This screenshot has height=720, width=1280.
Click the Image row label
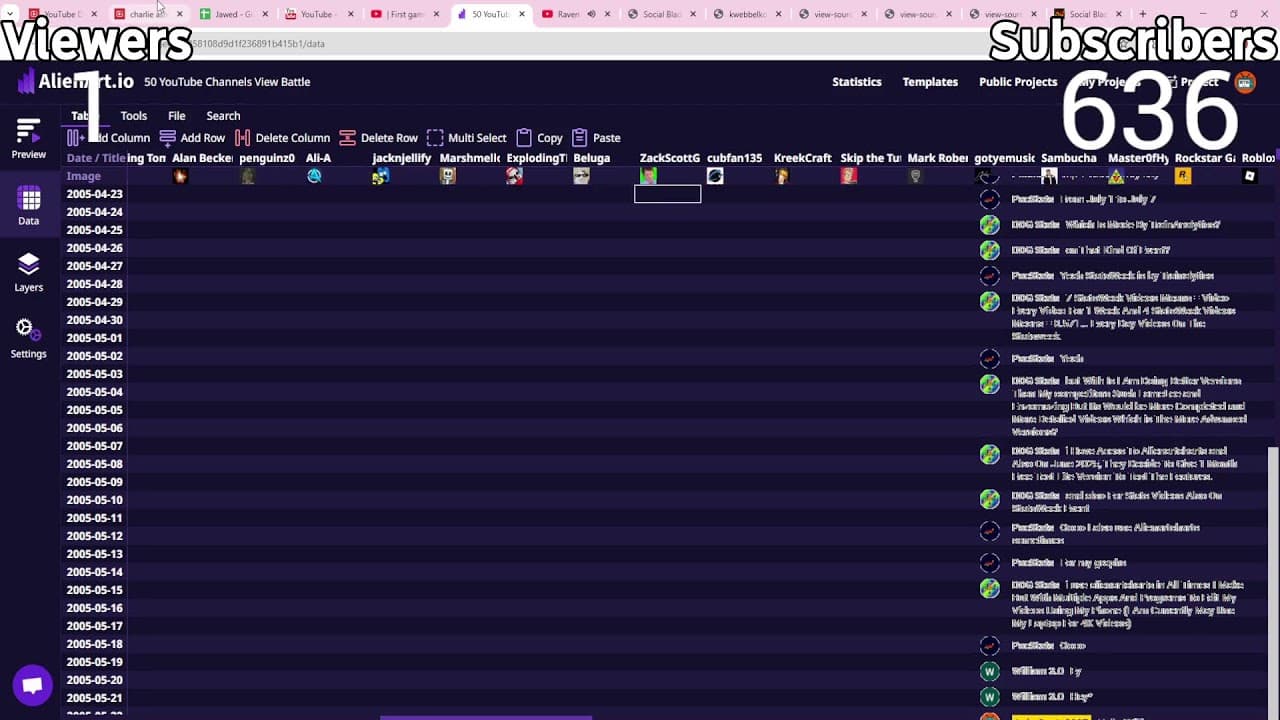[84, 176]
